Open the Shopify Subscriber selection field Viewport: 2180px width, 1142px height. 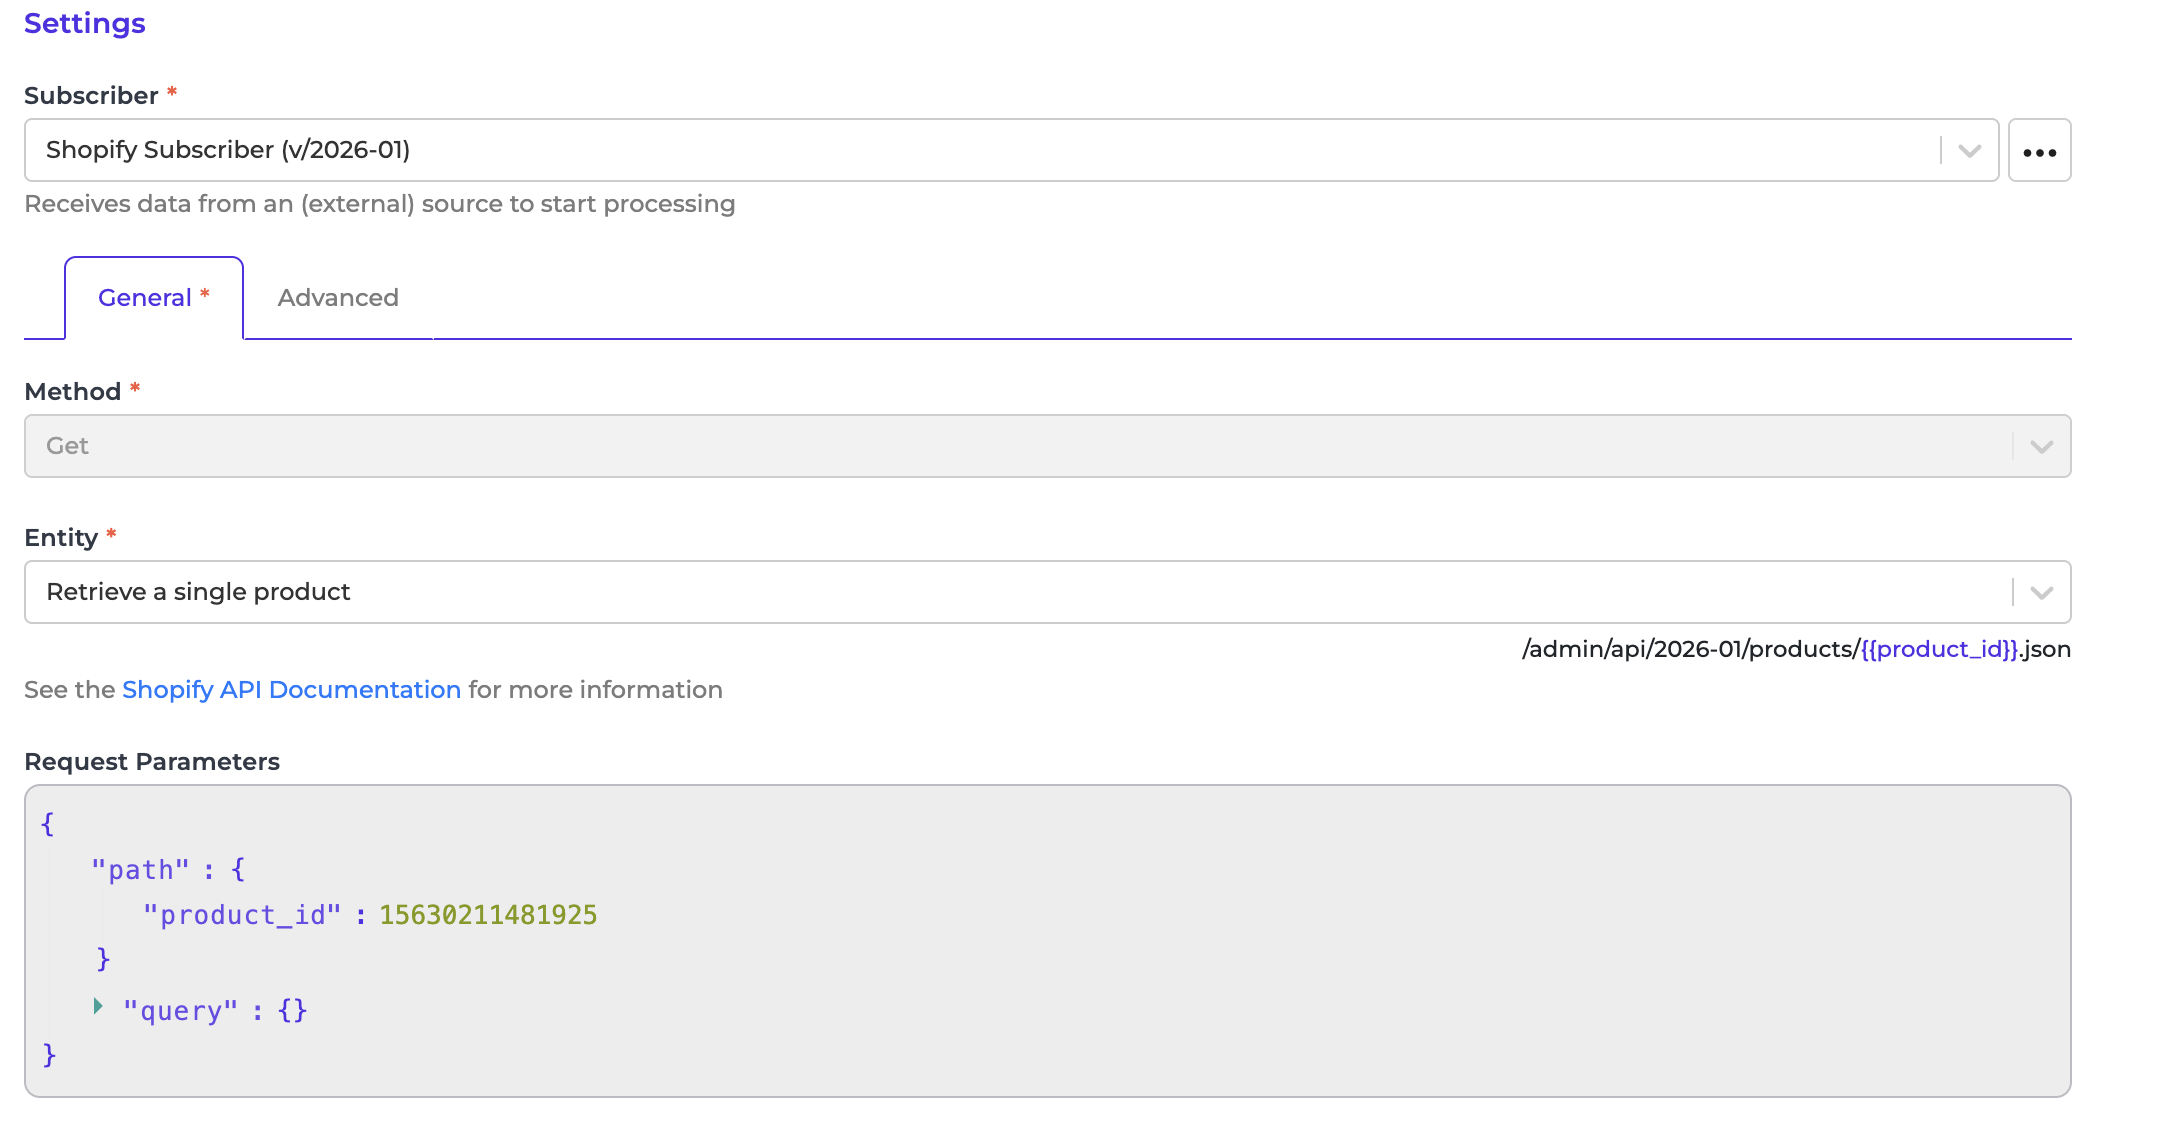980,151
